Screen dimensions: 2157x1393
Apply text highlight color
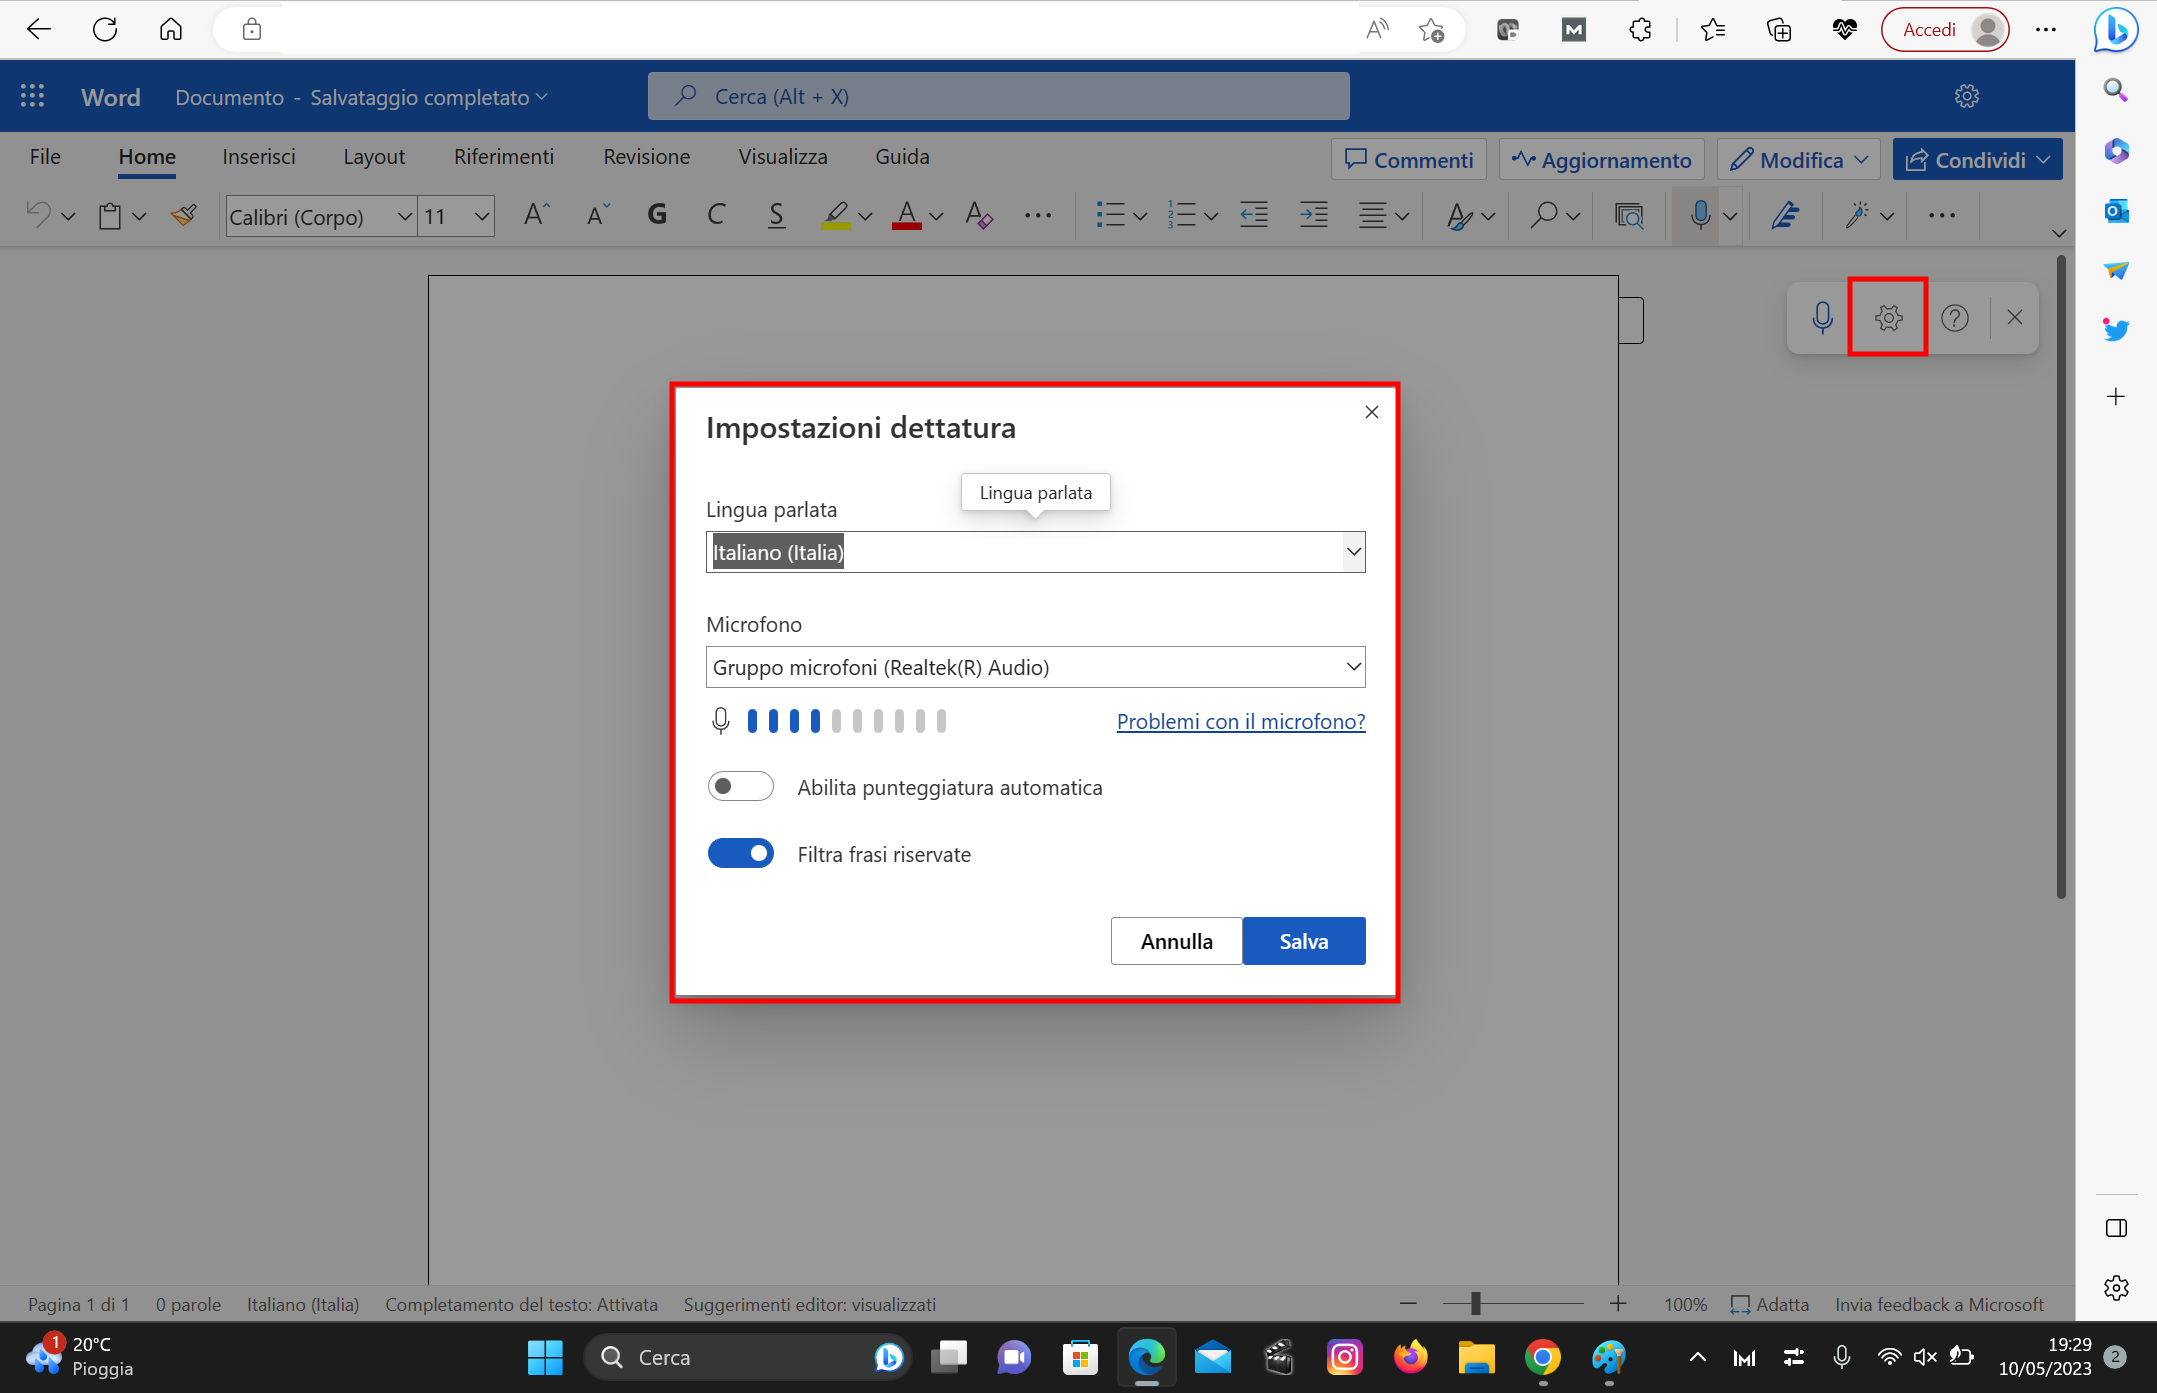(838, 215)
